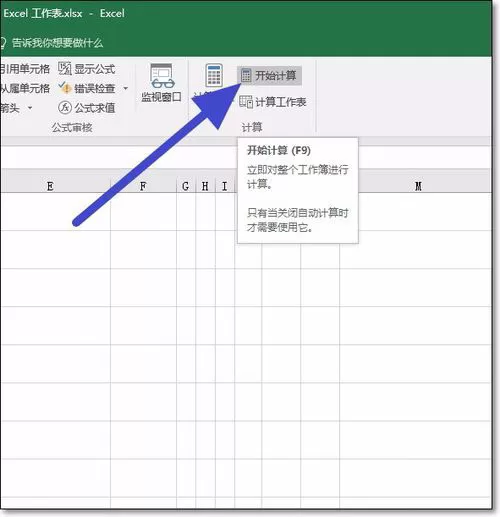Viewport: 500px width, 517px height.
Task: Open the error checking dropdown arrow
Action: click(126, 88)
